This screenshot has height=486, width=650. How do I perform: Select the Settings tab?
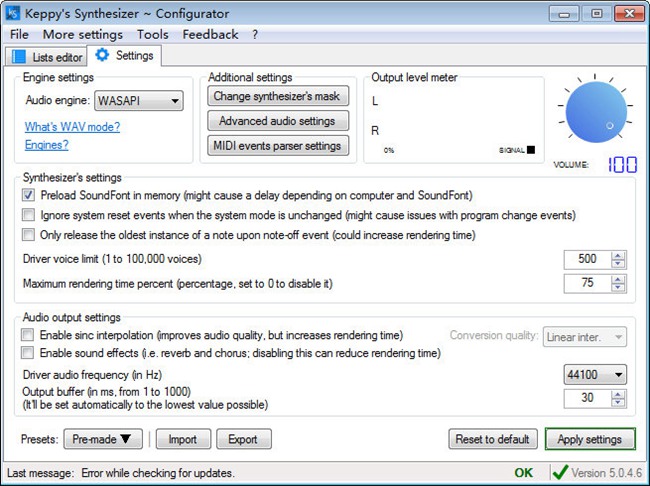tap(124, 55)
